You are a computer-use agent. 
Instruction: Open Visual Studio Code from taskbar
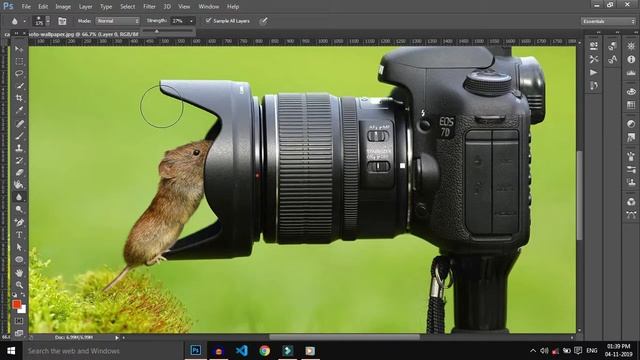(x=242, y=351)
